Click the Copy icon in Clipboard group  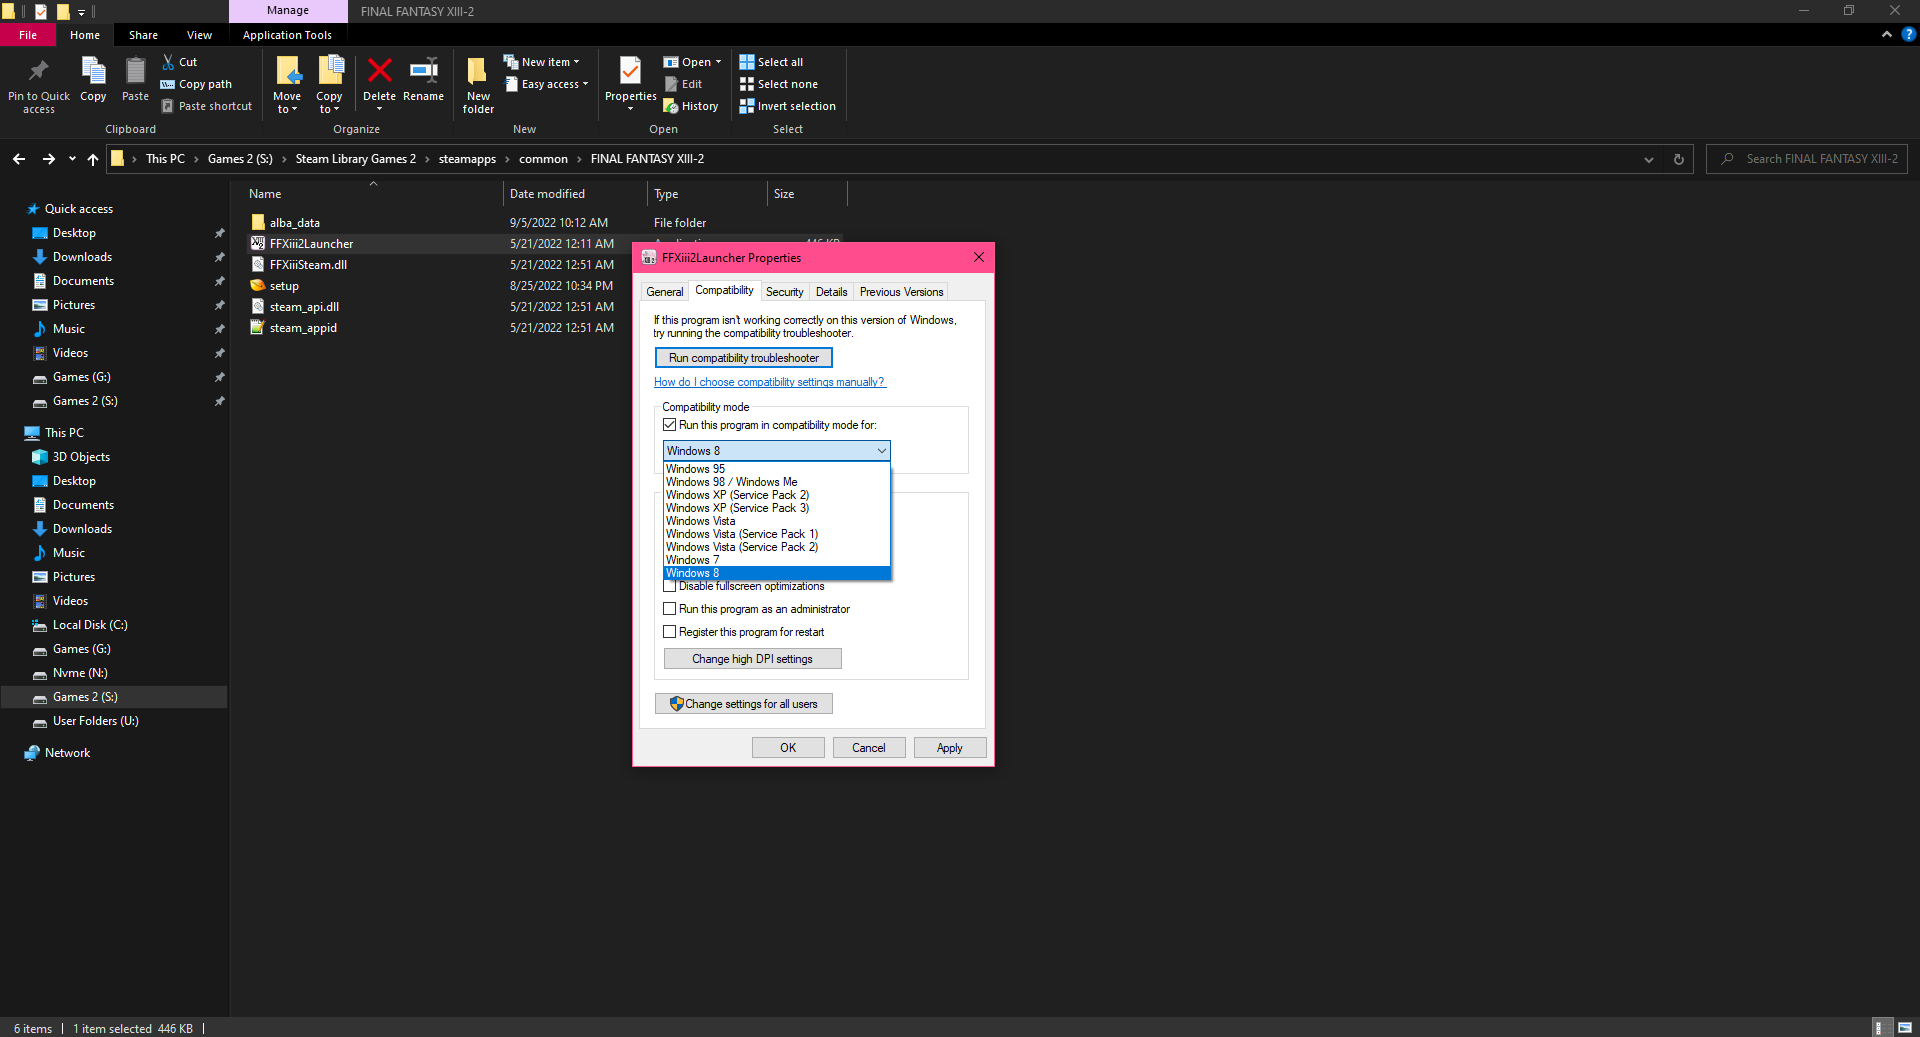[93, 80]
